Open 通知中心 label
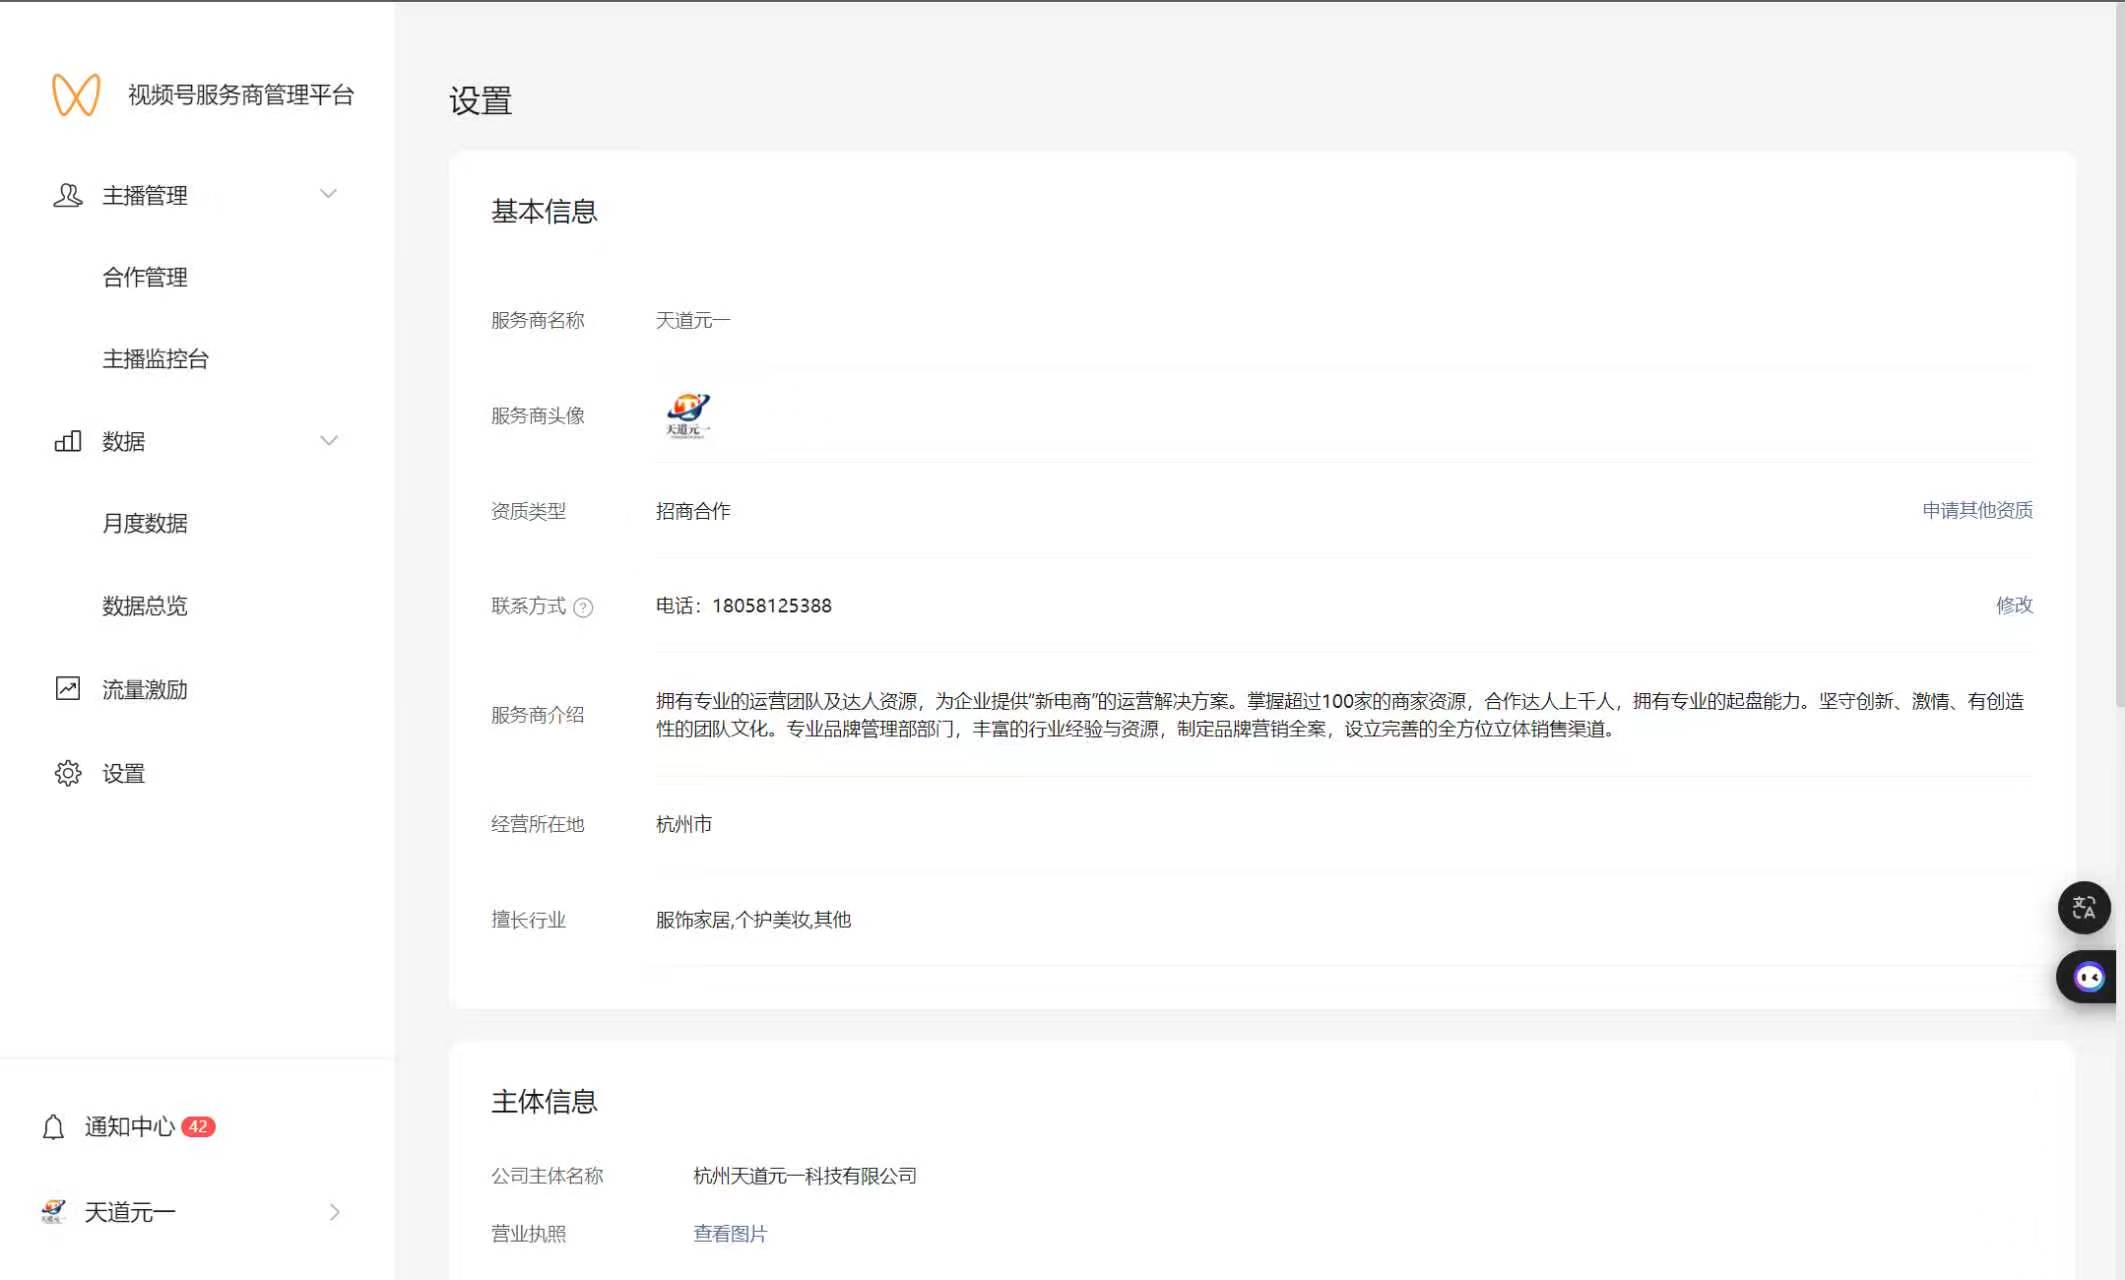 click(x=130, y=1127)
